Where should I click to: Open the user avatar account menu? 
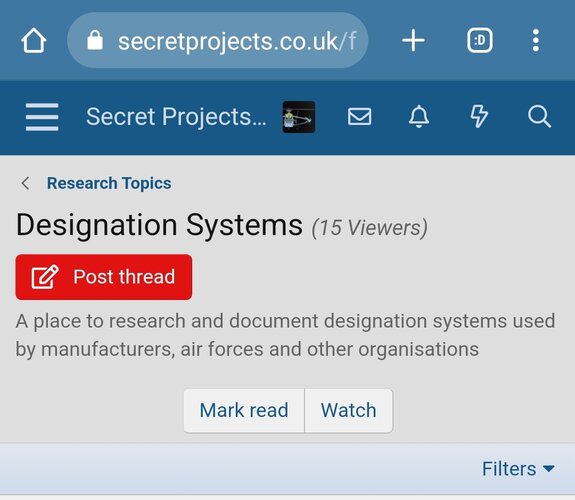click(299, 117)
